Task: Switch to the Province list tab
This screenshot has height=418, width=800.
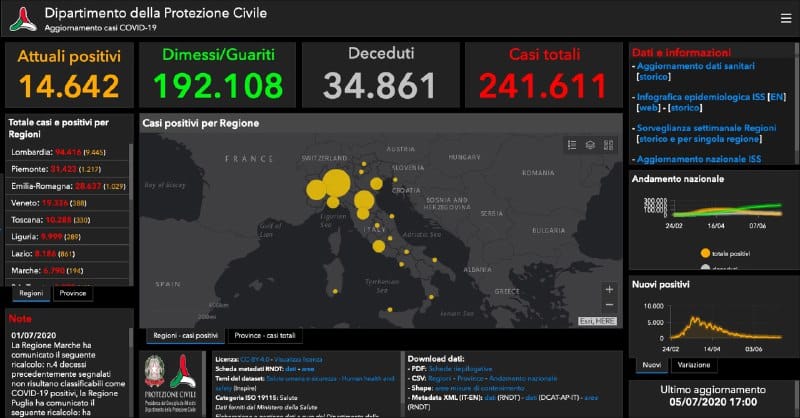Action: point(73,293)
